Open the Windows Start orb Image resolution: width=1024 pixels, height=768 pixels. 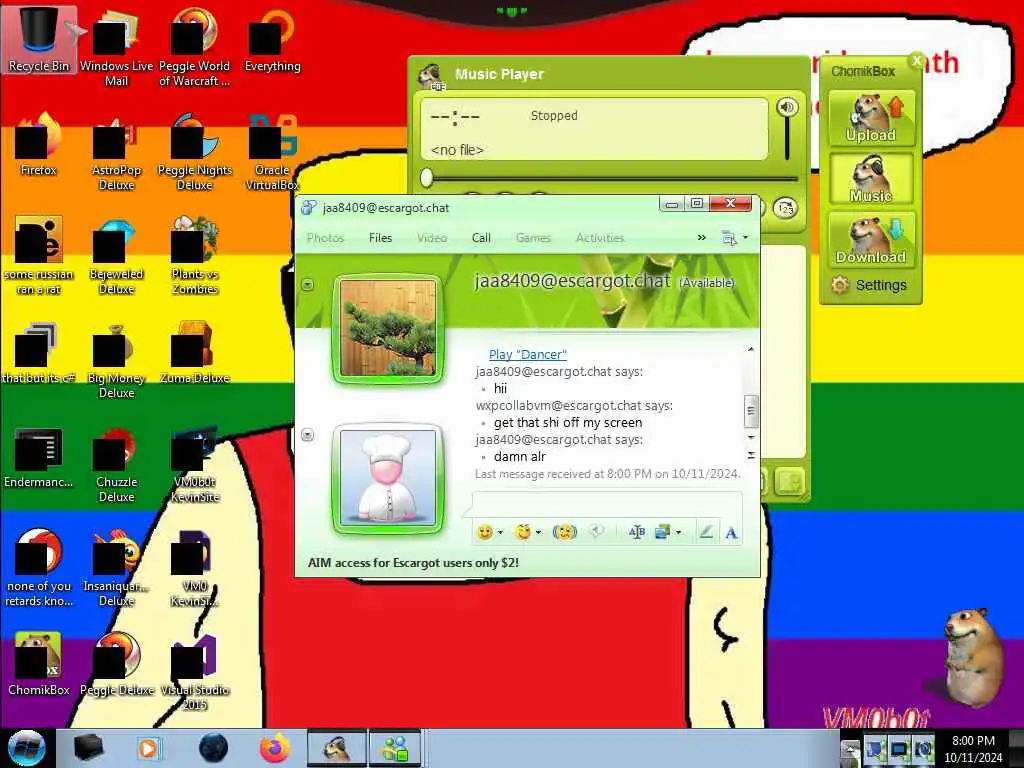pos(27,748)
